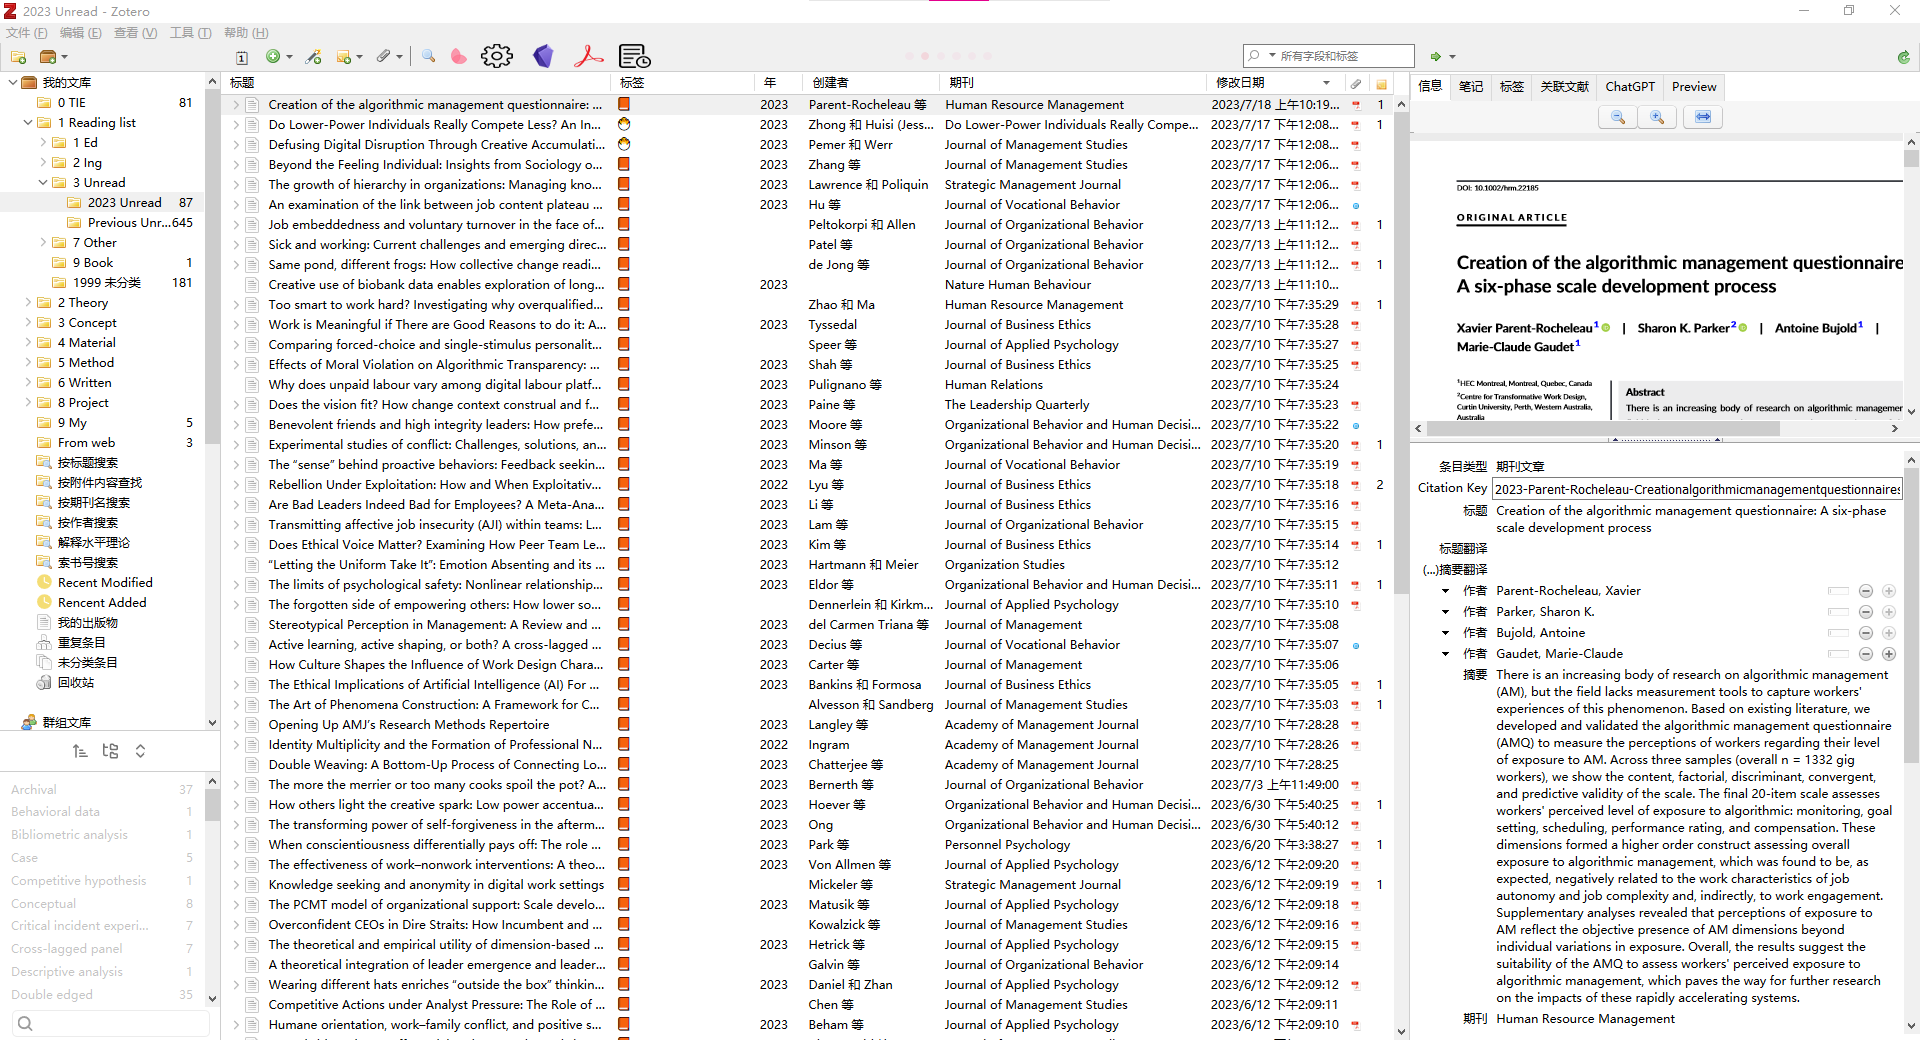Select the 2023 Unread collection
1920x1040 pixels.
tap(124, 202)
